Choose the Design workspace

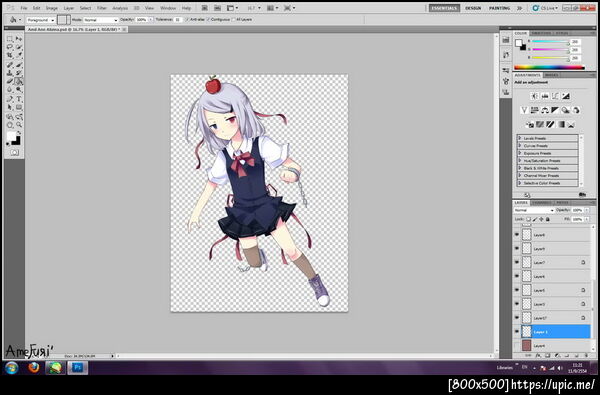[x=473, y=8]
